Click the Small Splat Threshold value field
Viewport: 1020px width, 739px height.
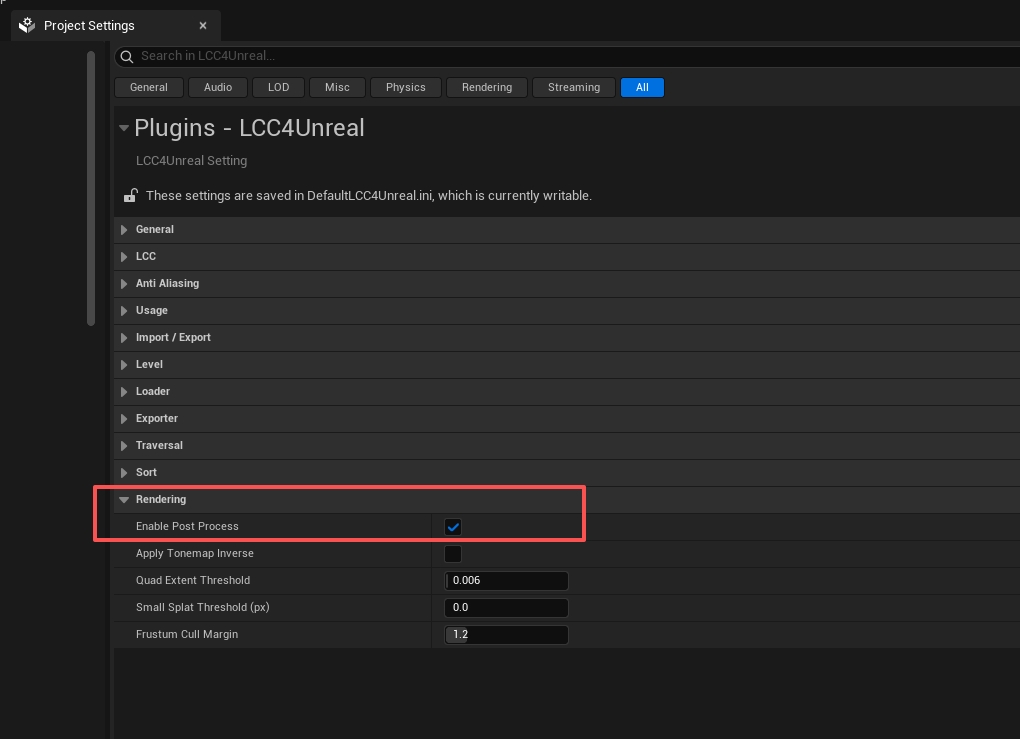tap(506, 608)
